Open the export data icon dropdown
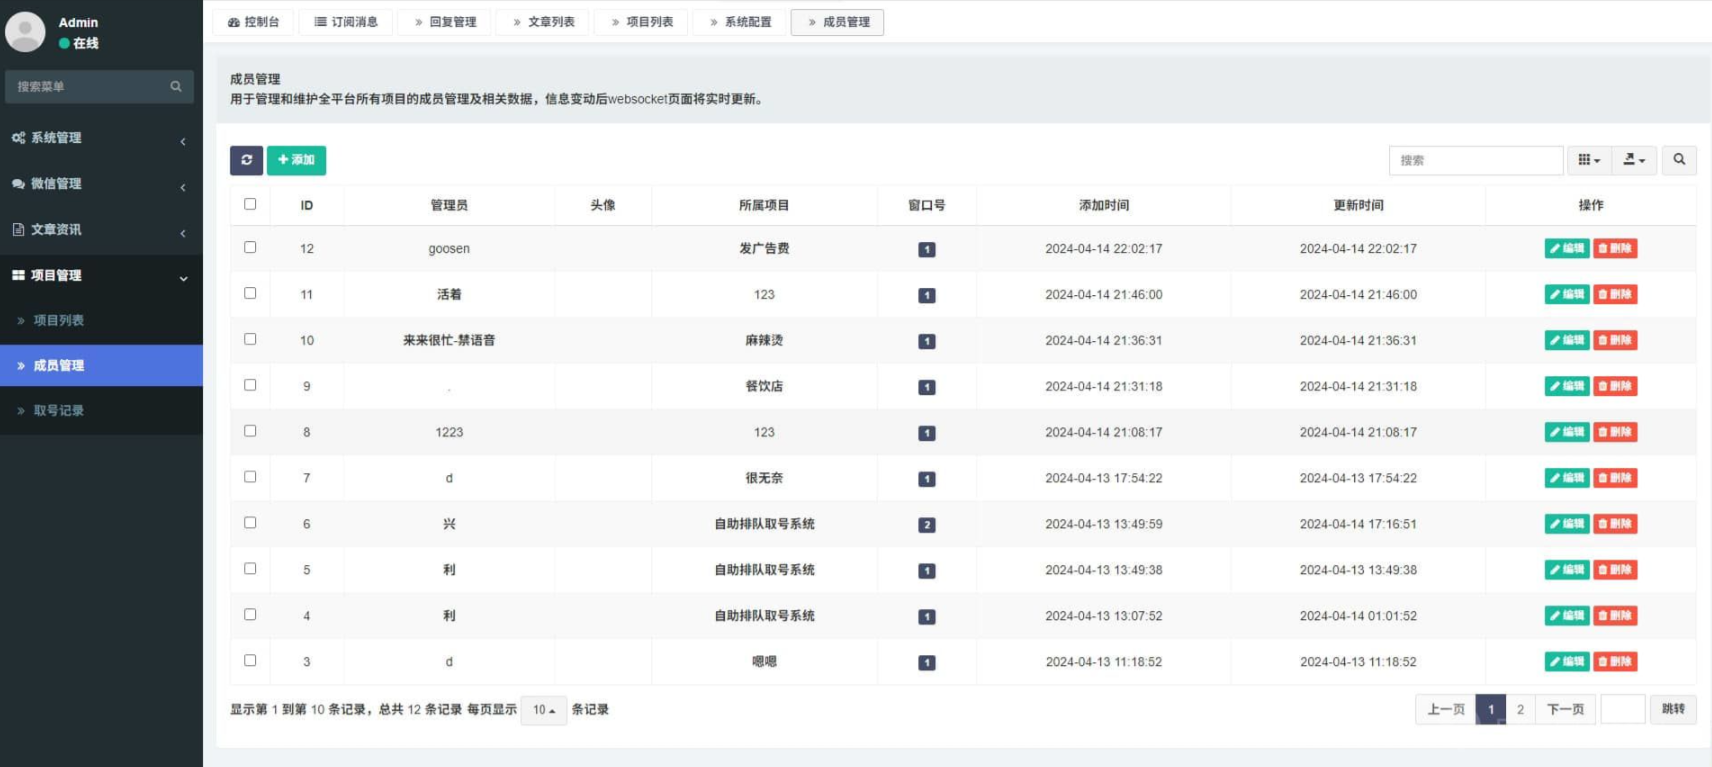The height and width of the screenshot is (767, 1712). pyautogui.click(x=1634, y=160)
